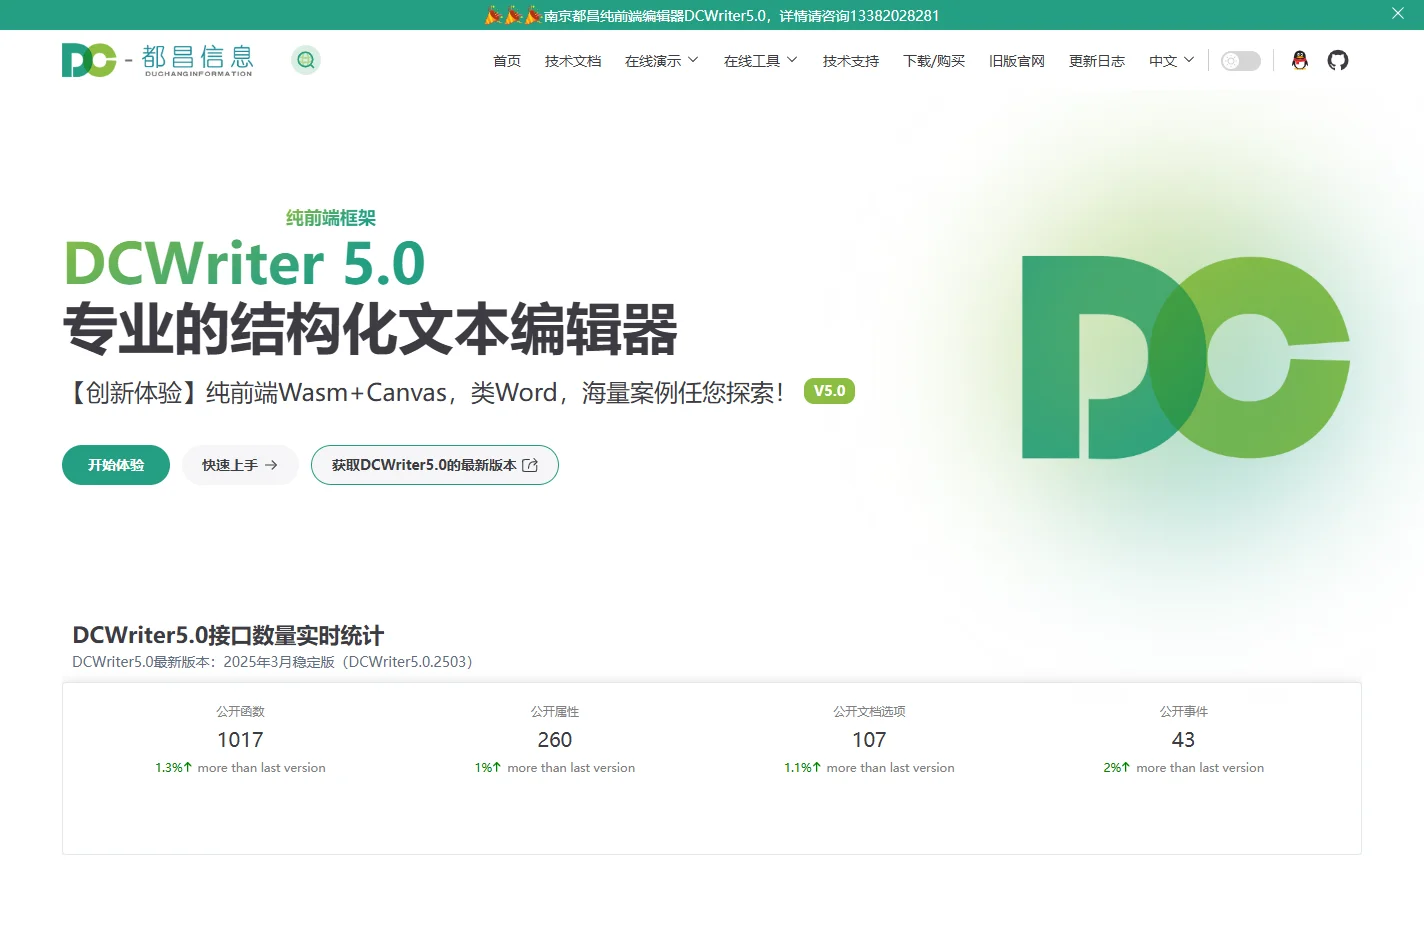This screenshot has width=1424, height=933.
Task: Click the 公开属性 count 260
Action: coord(555,740)
